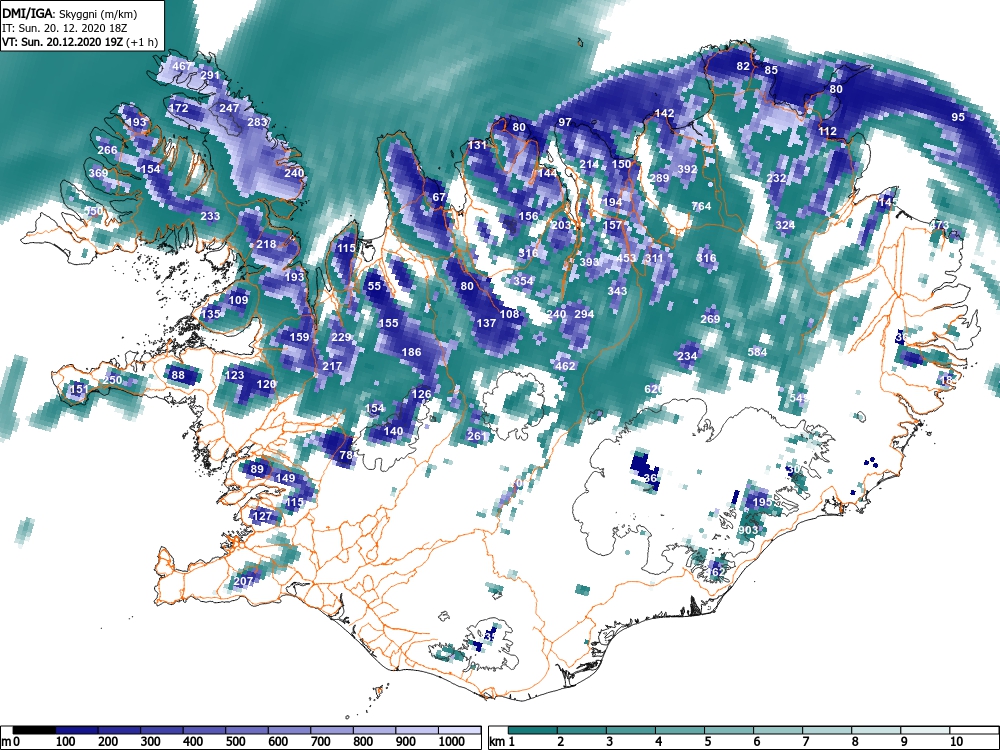Click the visibility value 214

point(589,165)
